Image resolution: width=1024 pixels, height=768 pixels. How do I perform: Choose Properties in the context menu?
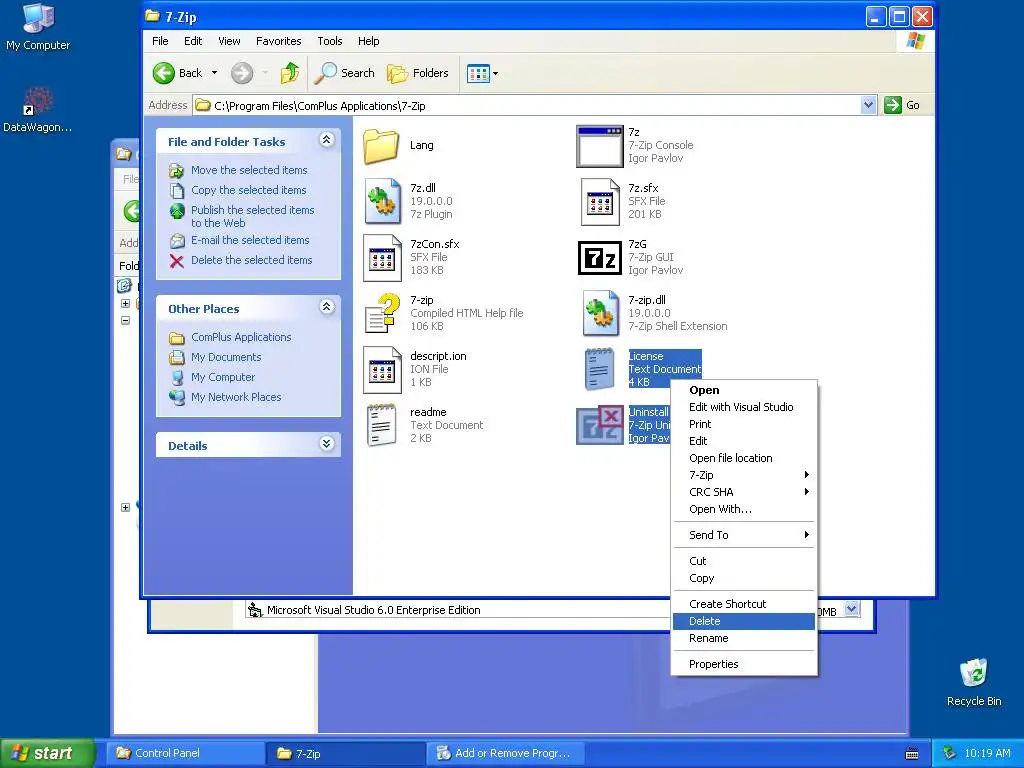point(744,664)
